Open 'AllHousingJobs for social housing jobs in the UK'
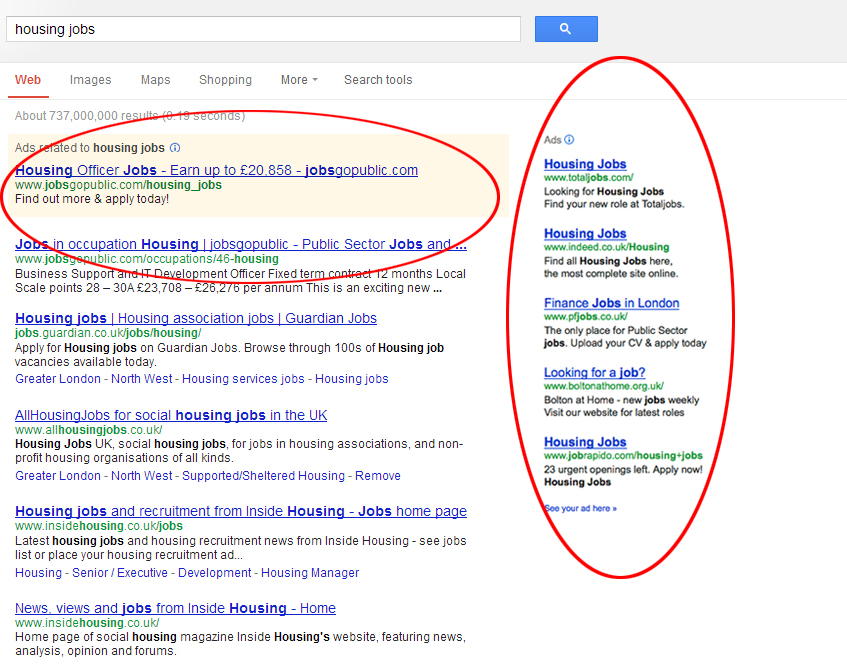847x665 pixels. pyautogui.click(x=171, y=415)
